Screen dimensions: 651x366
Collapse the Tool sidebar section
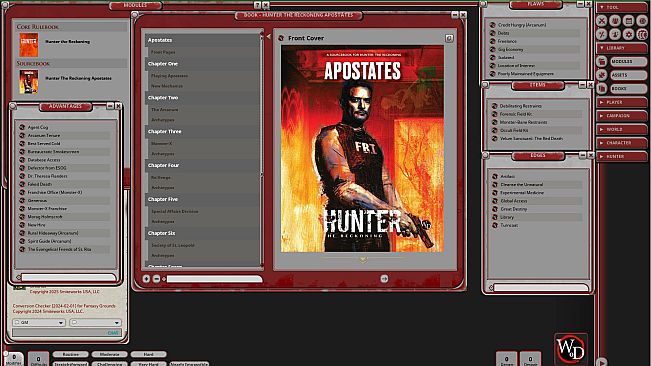621,7
